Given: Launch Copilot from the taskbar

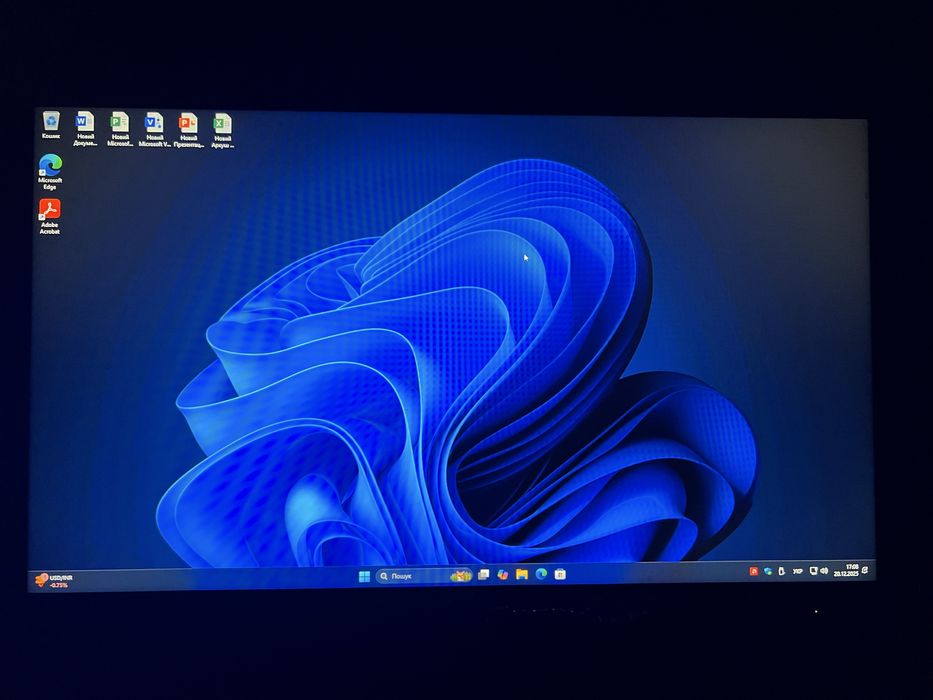Looking at the screenshot, I should (503, 574).
